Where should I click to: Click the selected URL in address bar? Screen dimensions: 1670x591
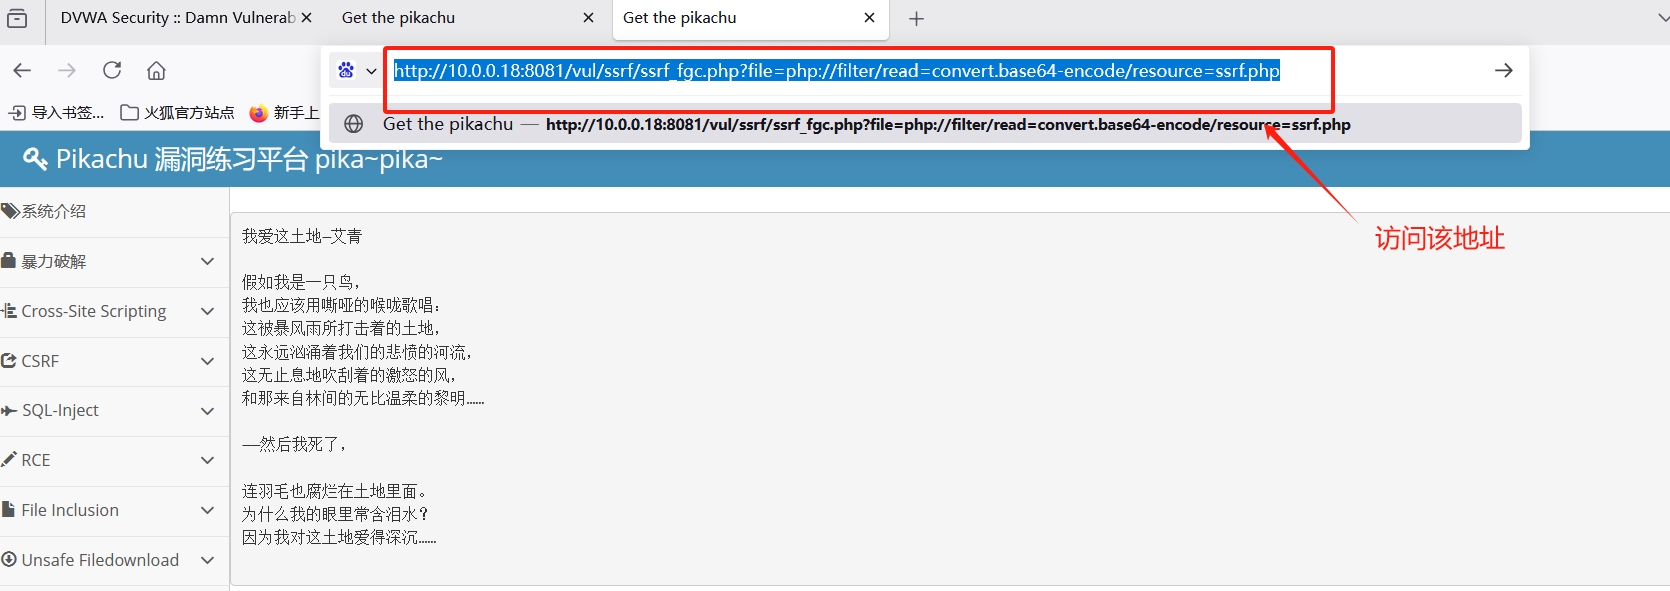(836, 71)
